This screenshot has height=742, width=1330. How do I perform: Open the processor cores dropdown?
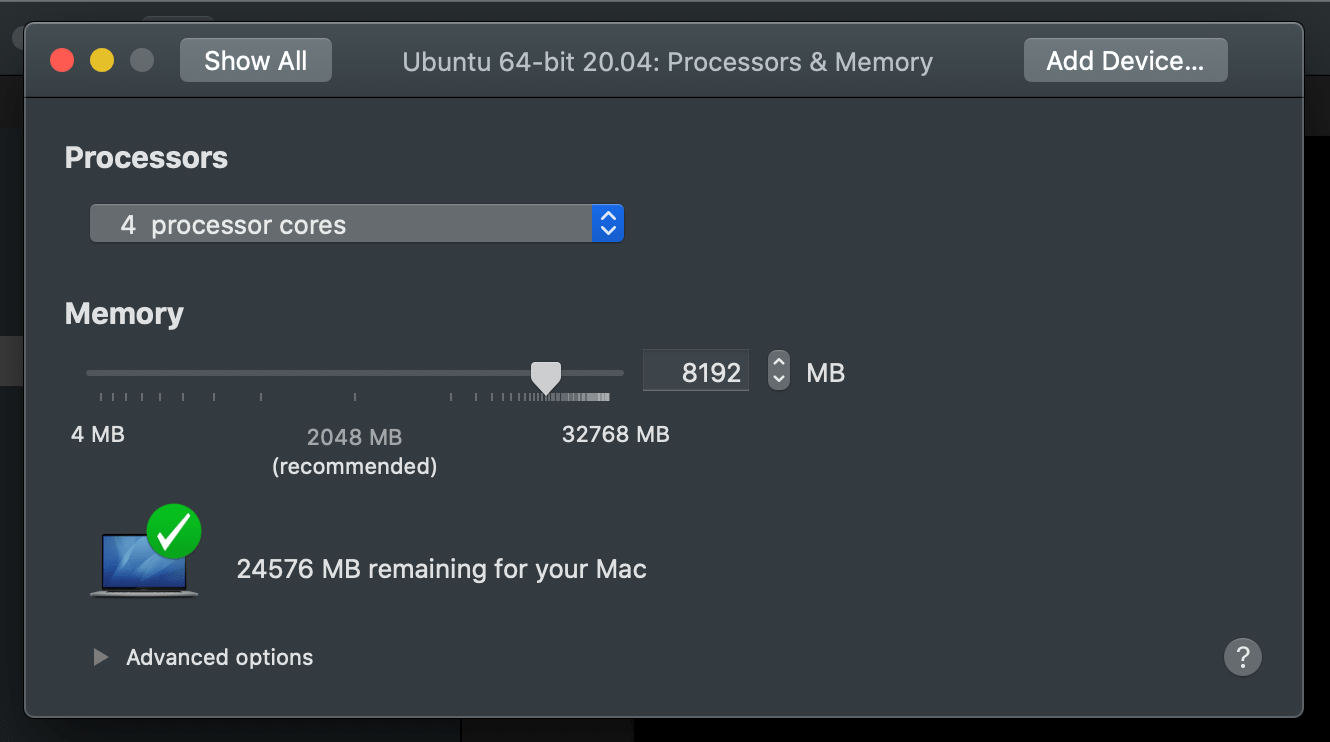(341, 224)
